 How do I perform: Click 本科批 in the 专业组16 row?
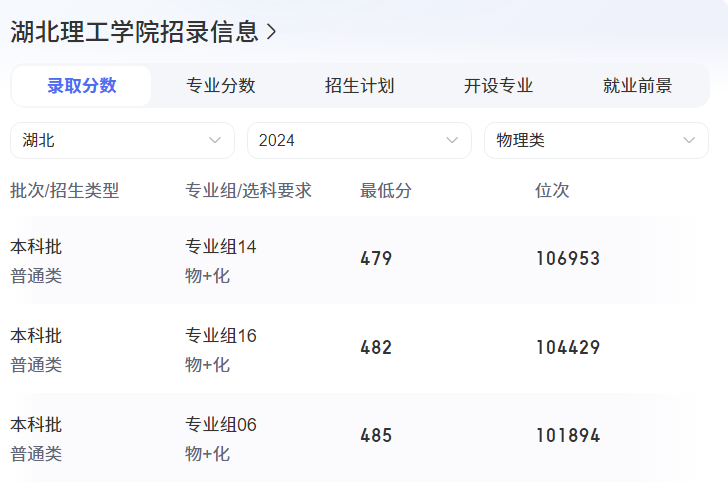click(36, 336)
